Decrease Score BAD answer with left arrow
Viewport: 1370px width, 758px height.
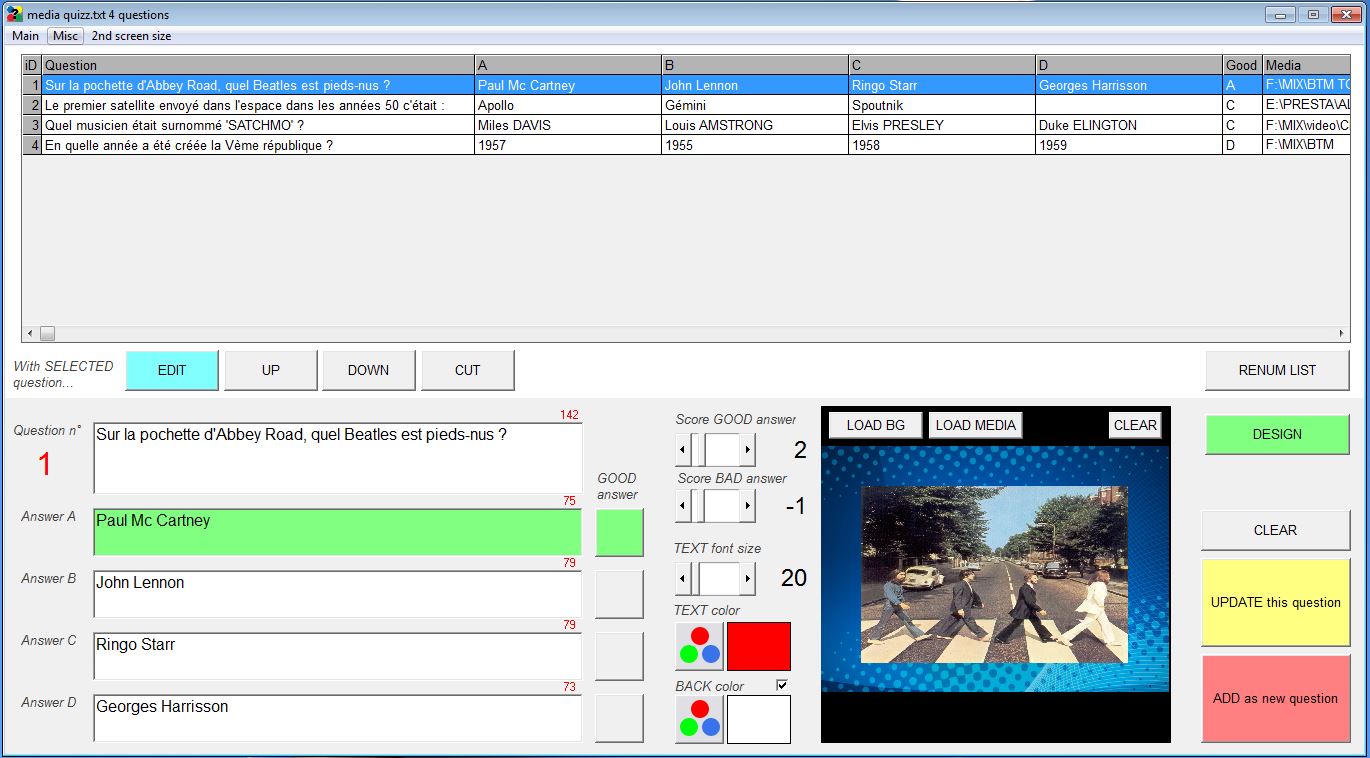683,506
